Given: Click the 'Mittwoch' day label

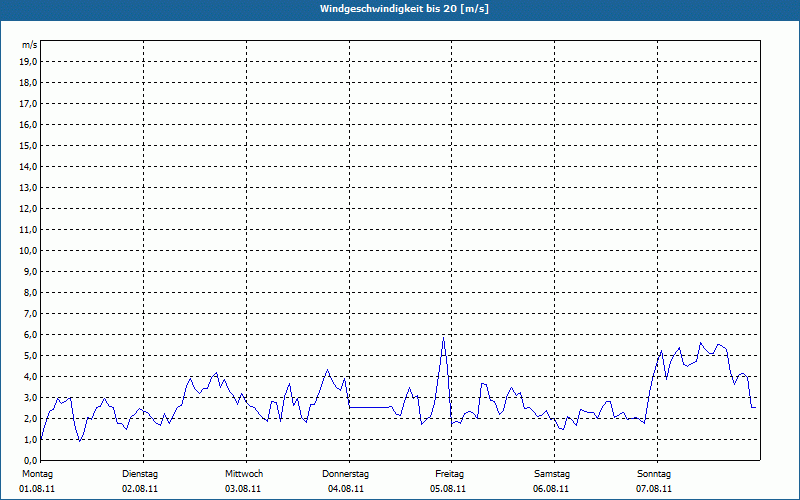Looking at the screenshot, I should (x=244, y=474).
